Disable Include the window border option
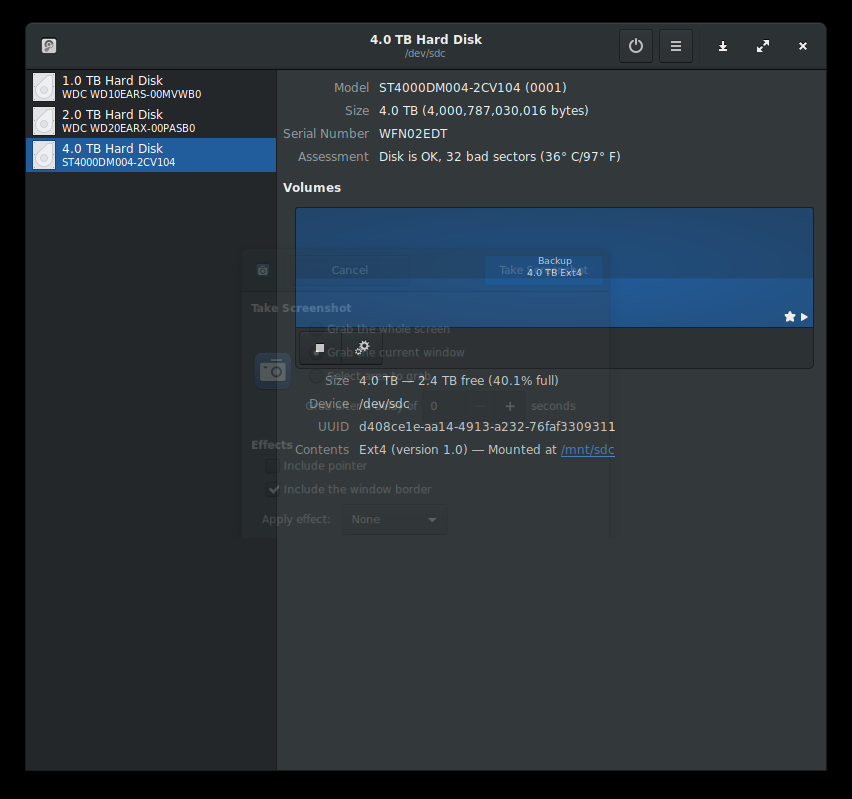Image resolution: width=852 pixels, height=799 pixels. pyautogui.click(x=274, y=489)
